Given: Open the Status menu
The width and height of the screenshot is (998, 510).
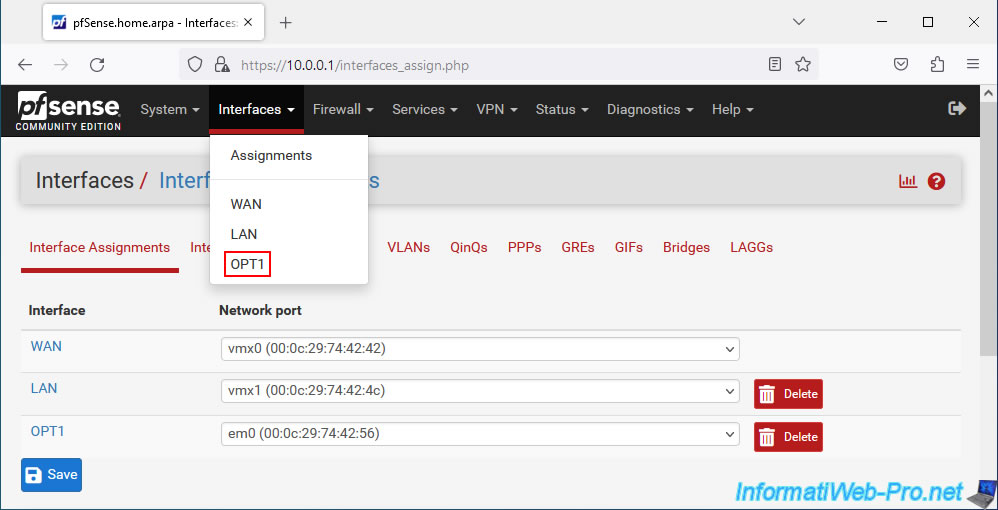Looking at the screenshot, I should pos(562,110).
